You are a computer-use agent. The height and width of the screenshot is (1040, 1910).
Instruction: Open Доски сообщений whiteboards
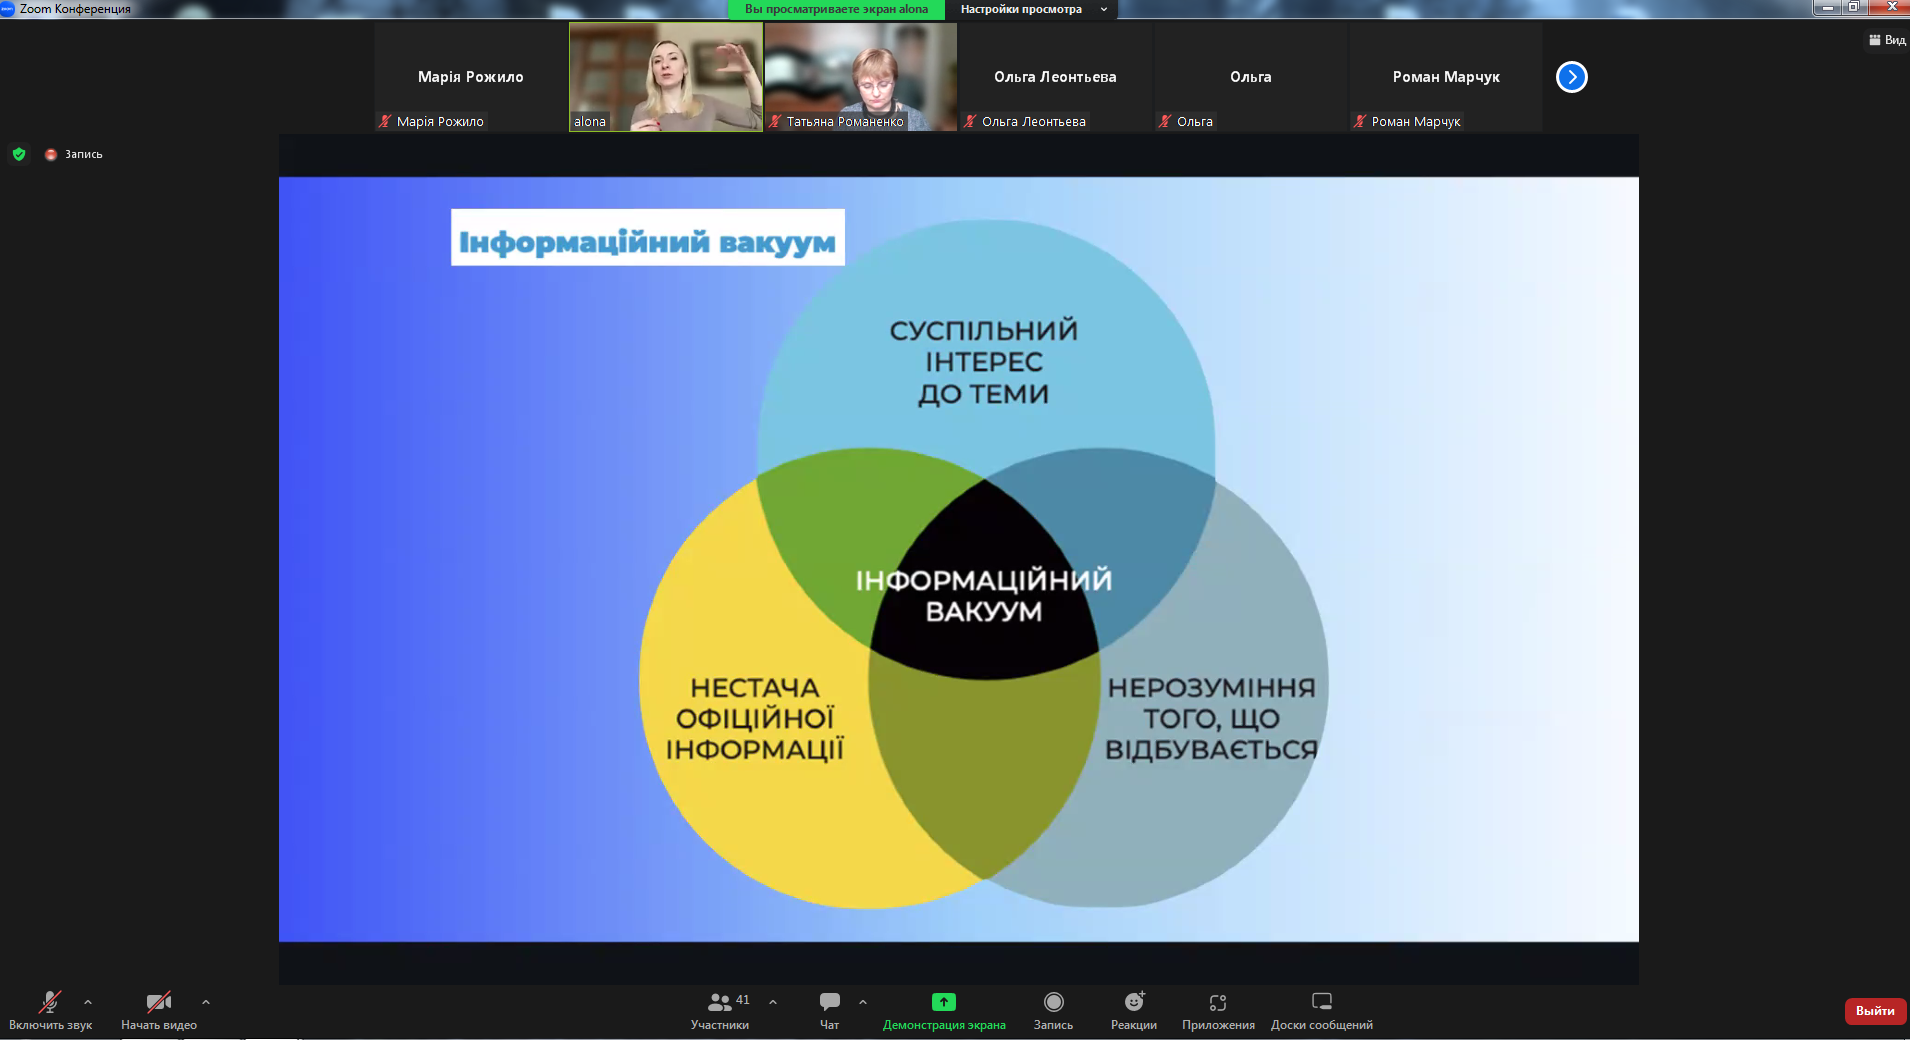1321,1002
